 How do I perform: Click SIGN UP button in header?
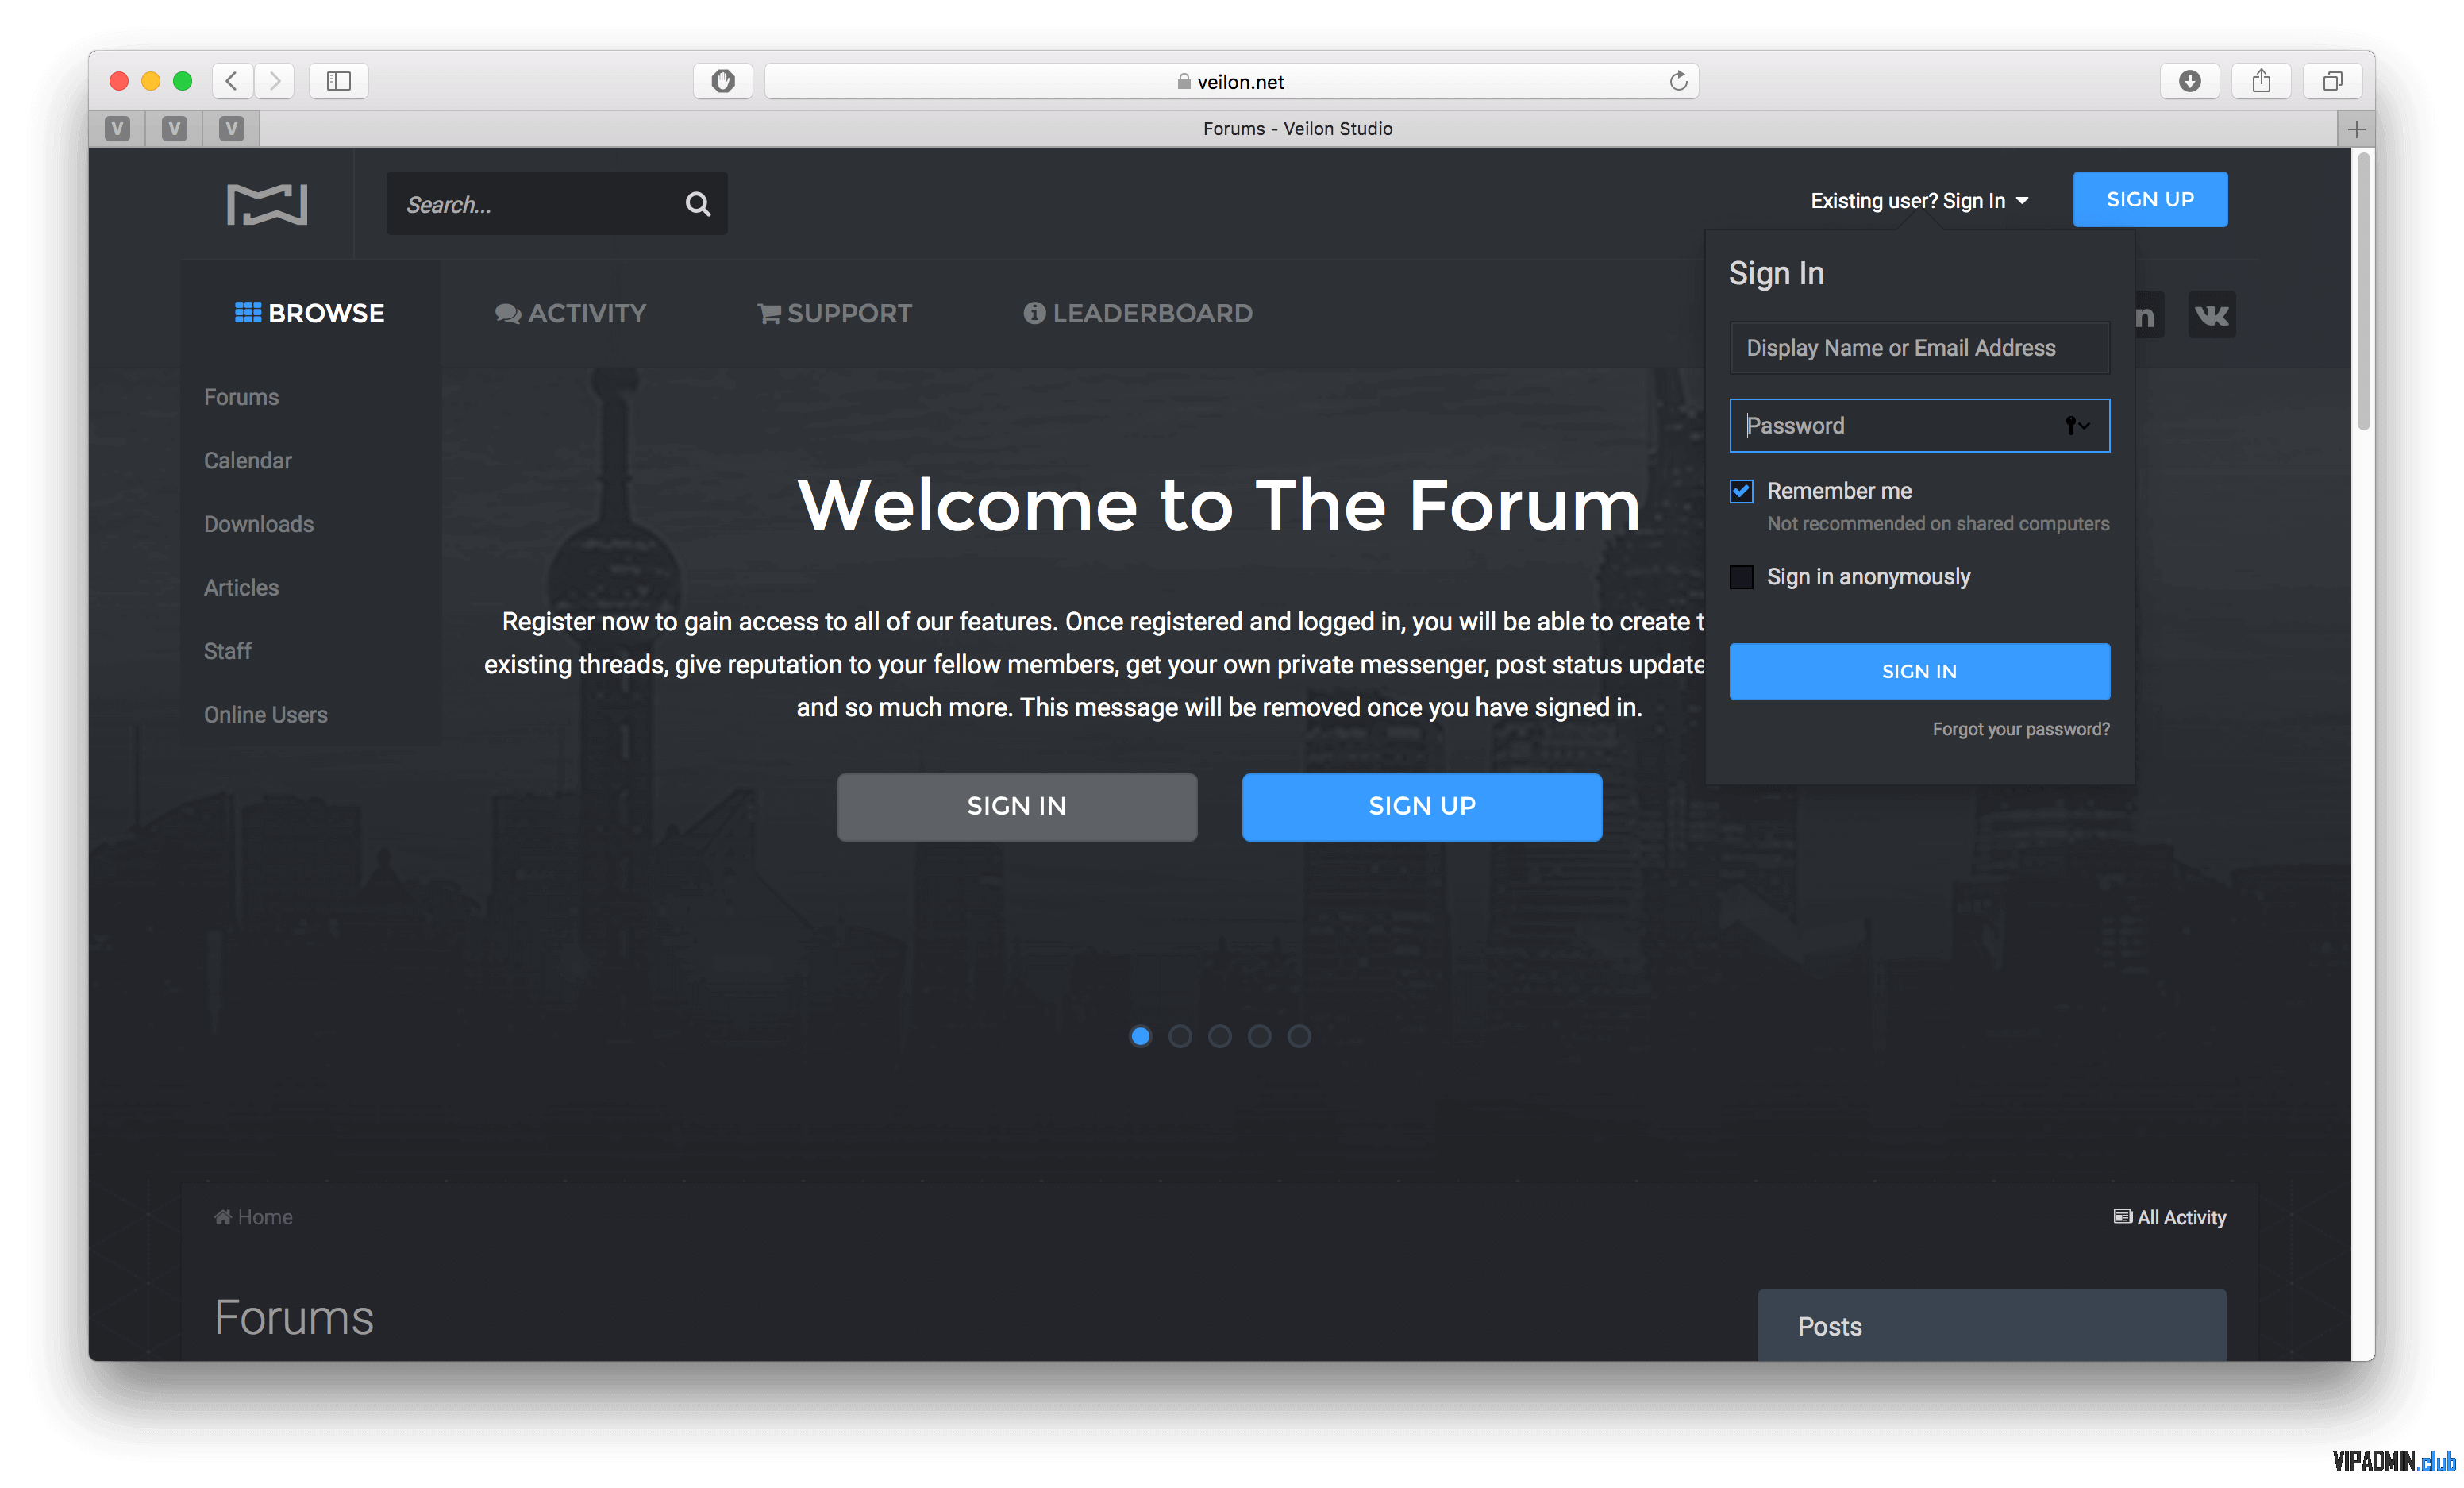click(x=2150, y=199)
